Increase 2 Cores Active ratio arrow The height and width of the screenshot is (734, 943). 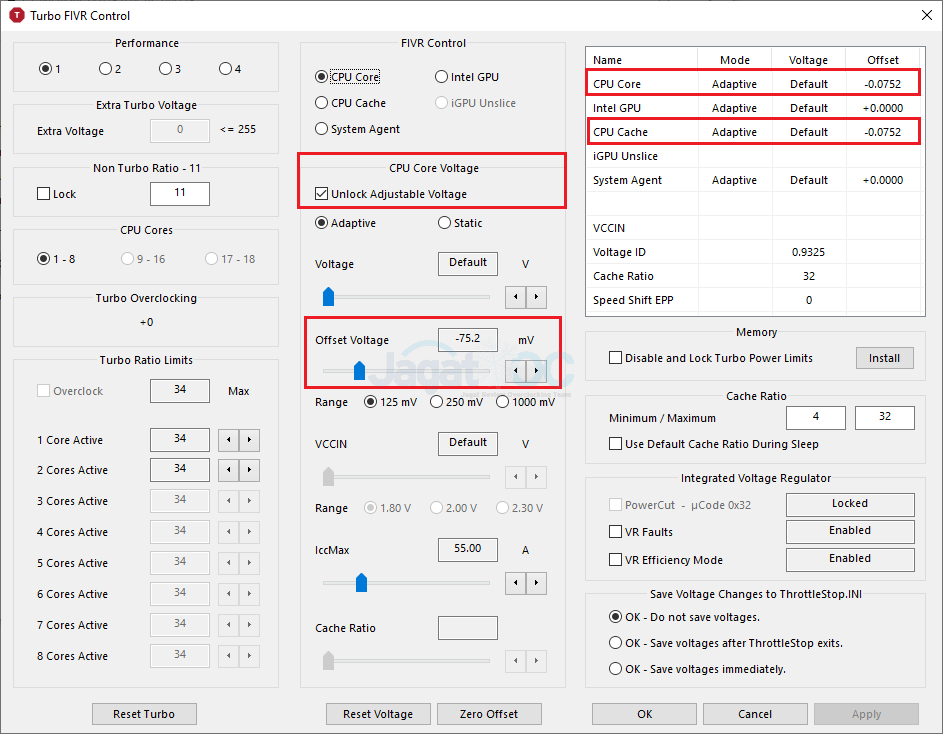coord(249,470)
